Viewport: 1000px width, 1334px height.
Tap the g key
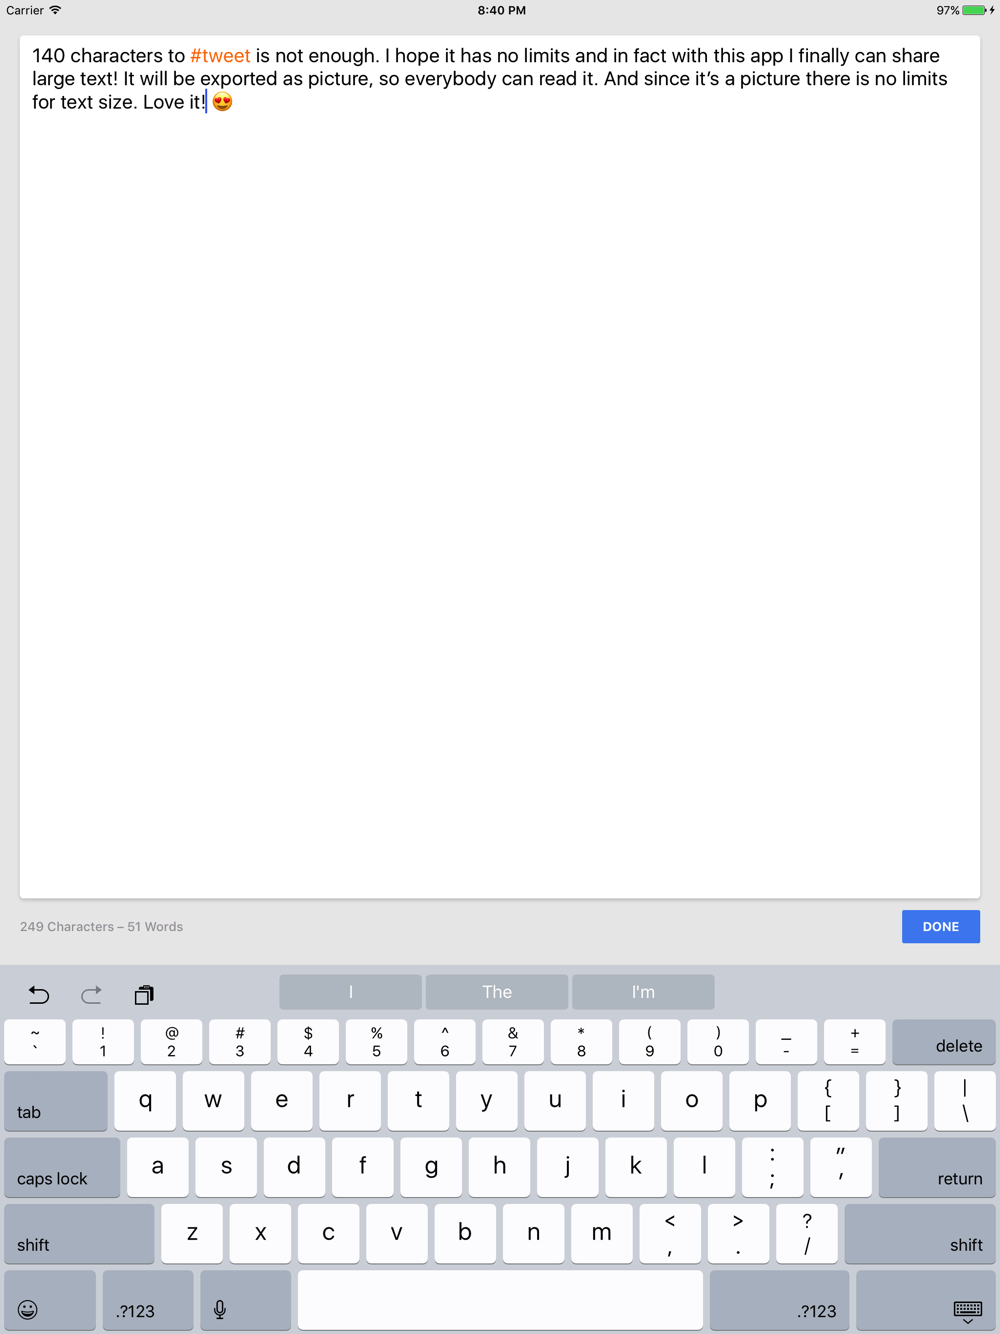(x=431, y=1167)
